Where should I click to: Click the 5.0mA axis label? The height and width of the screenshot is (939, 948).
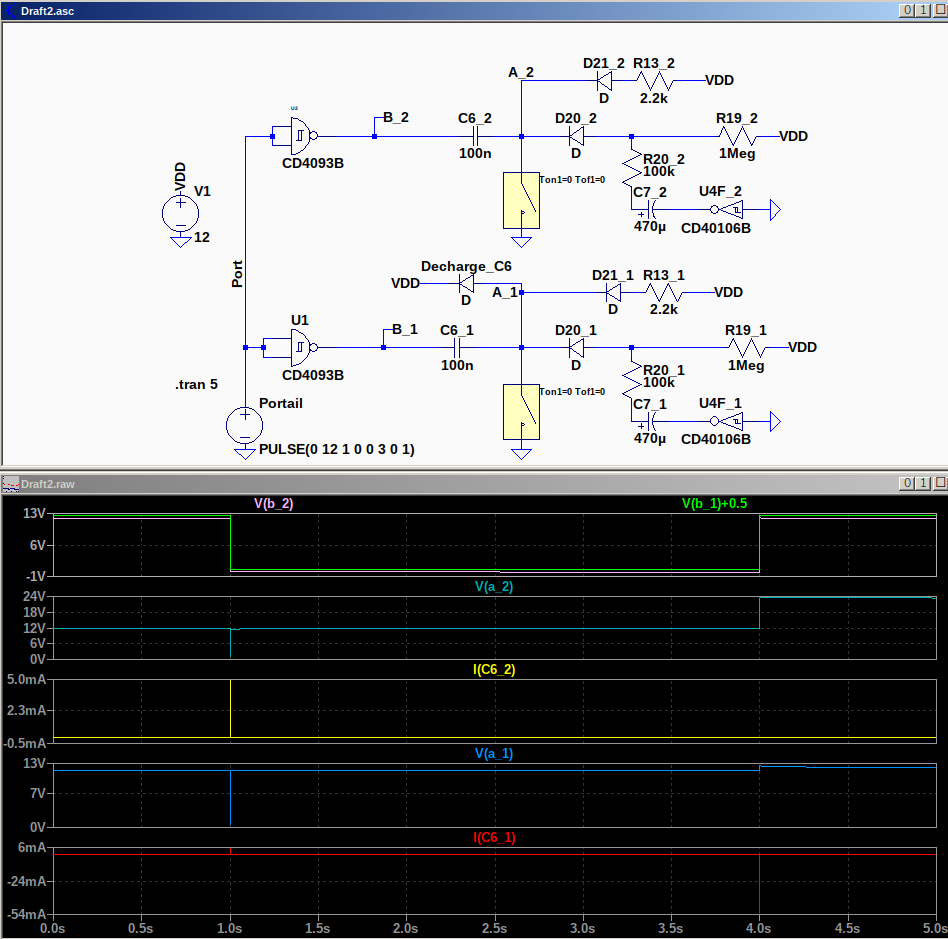pyautogui.click(x=27, y=680)
